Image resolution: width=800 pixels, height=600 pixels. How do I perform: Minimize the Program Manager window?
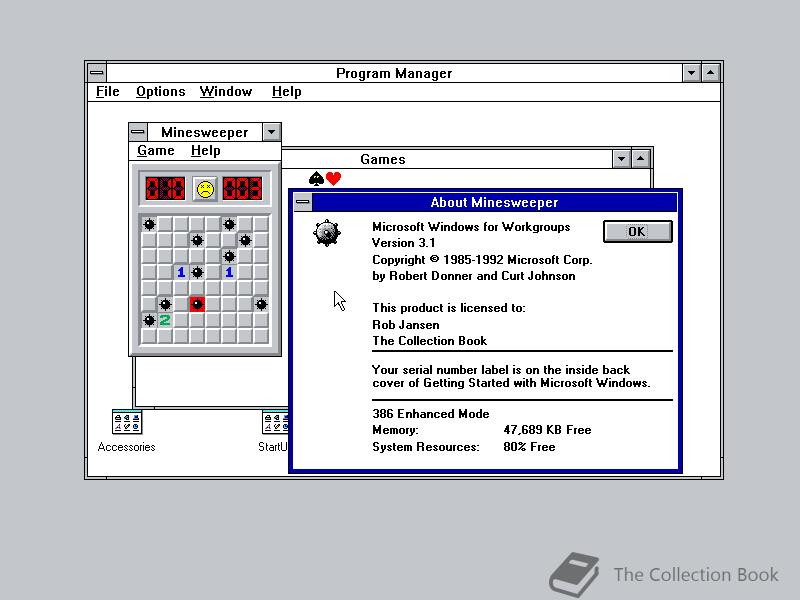(691, 73)
